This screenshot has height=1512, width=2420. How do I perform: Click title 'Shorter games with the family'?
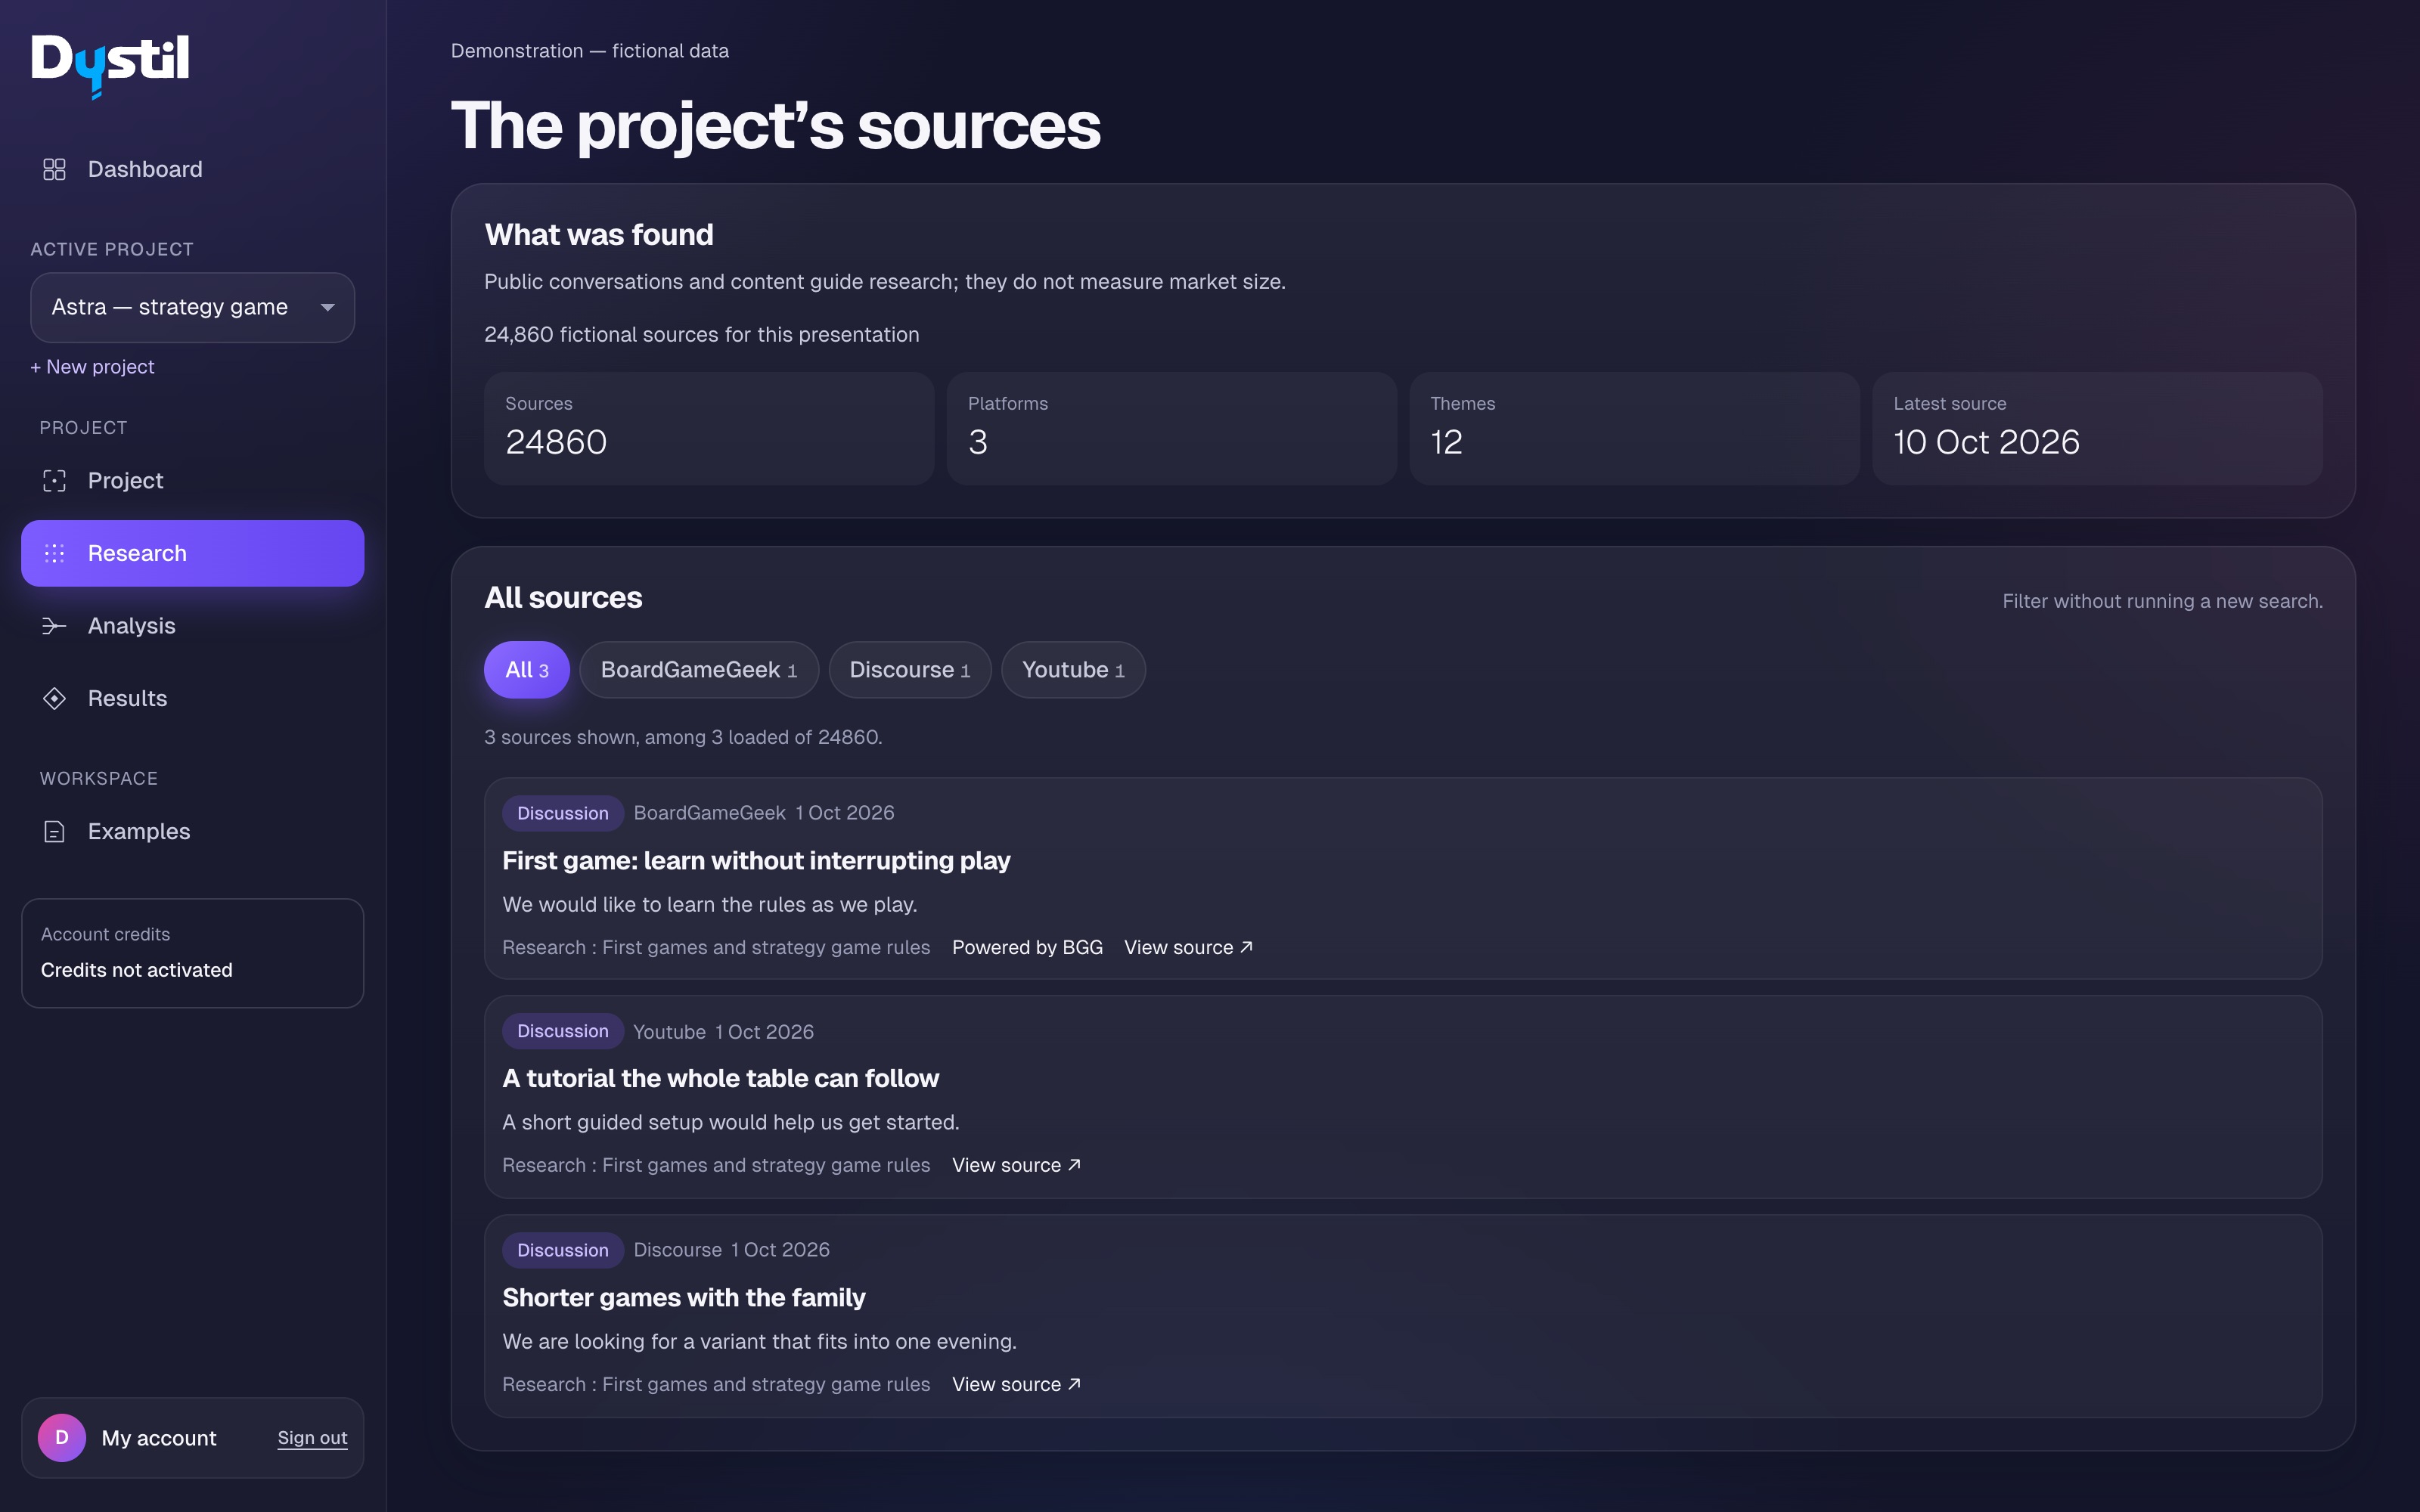pos(683,1297)
